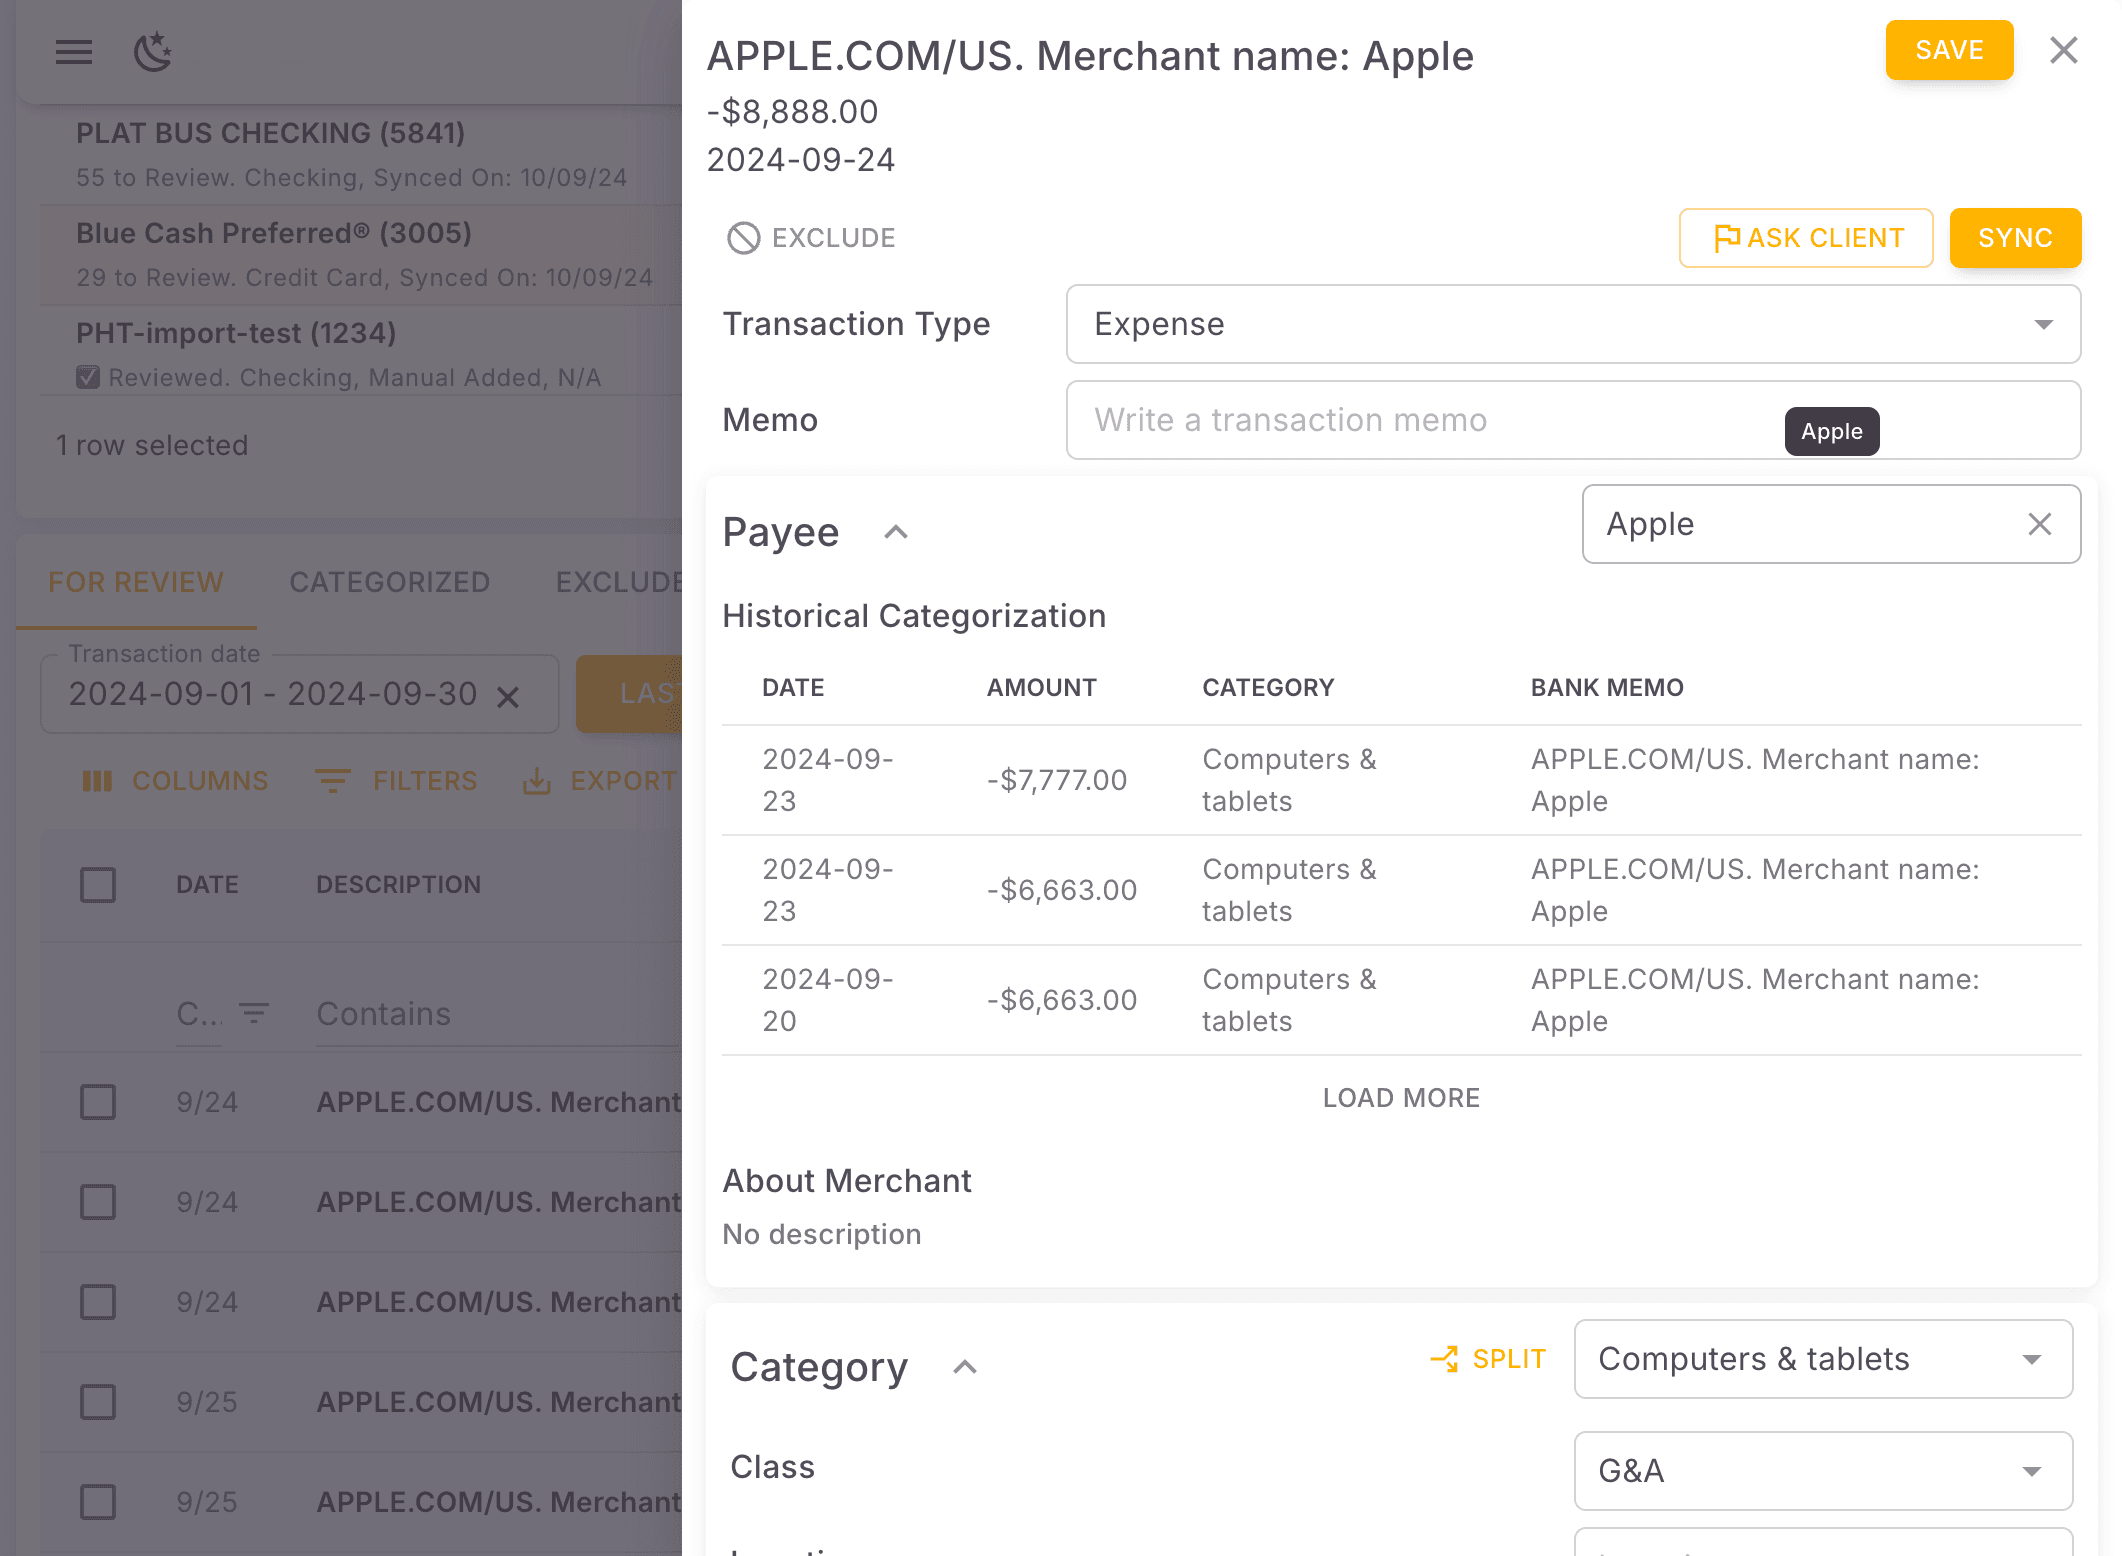2122x1556 pixels.
Task: Load more historical categorizations
Action: pos(1401,1097)
